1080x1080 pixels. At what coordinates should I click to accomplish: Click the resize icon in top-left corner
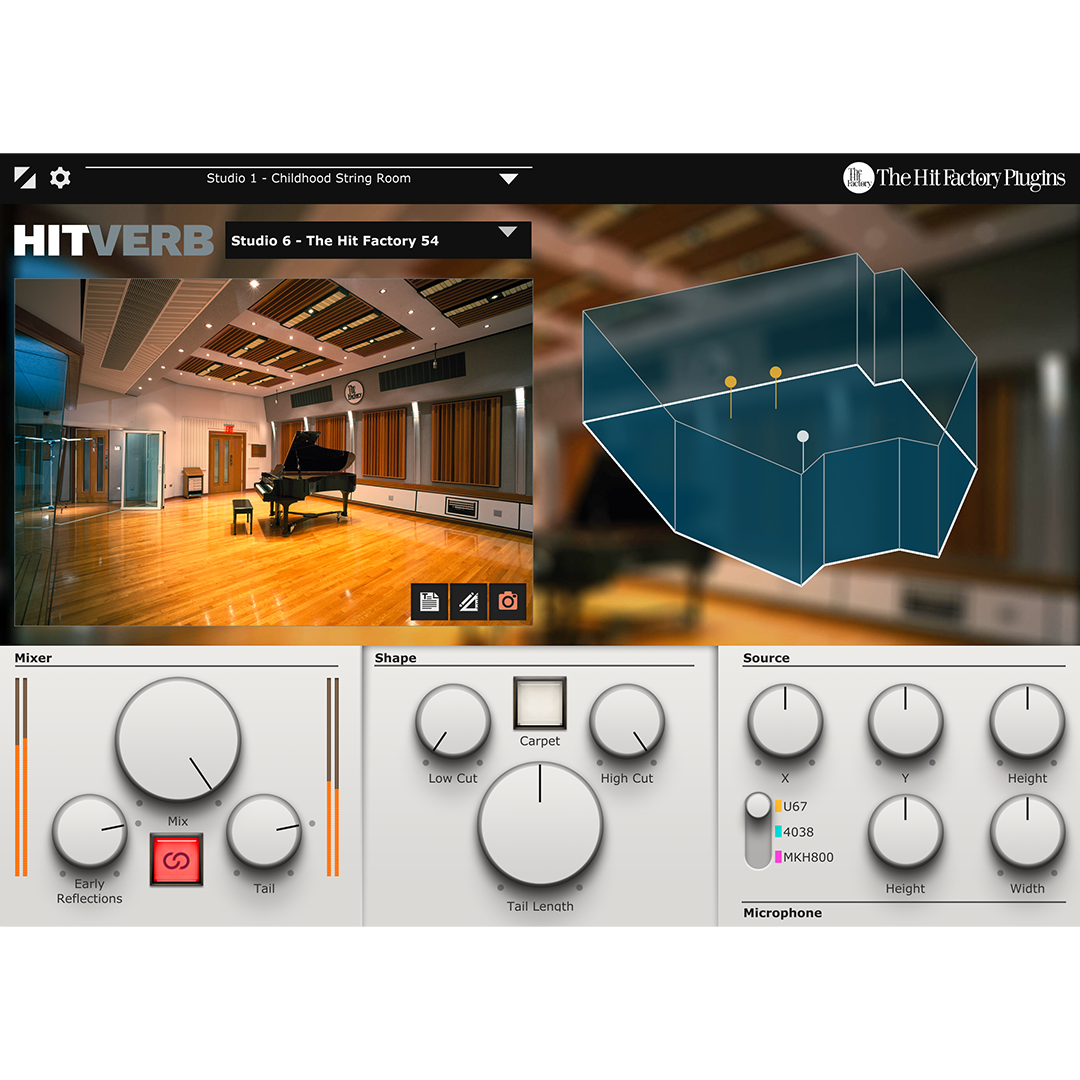pos(25,178)
